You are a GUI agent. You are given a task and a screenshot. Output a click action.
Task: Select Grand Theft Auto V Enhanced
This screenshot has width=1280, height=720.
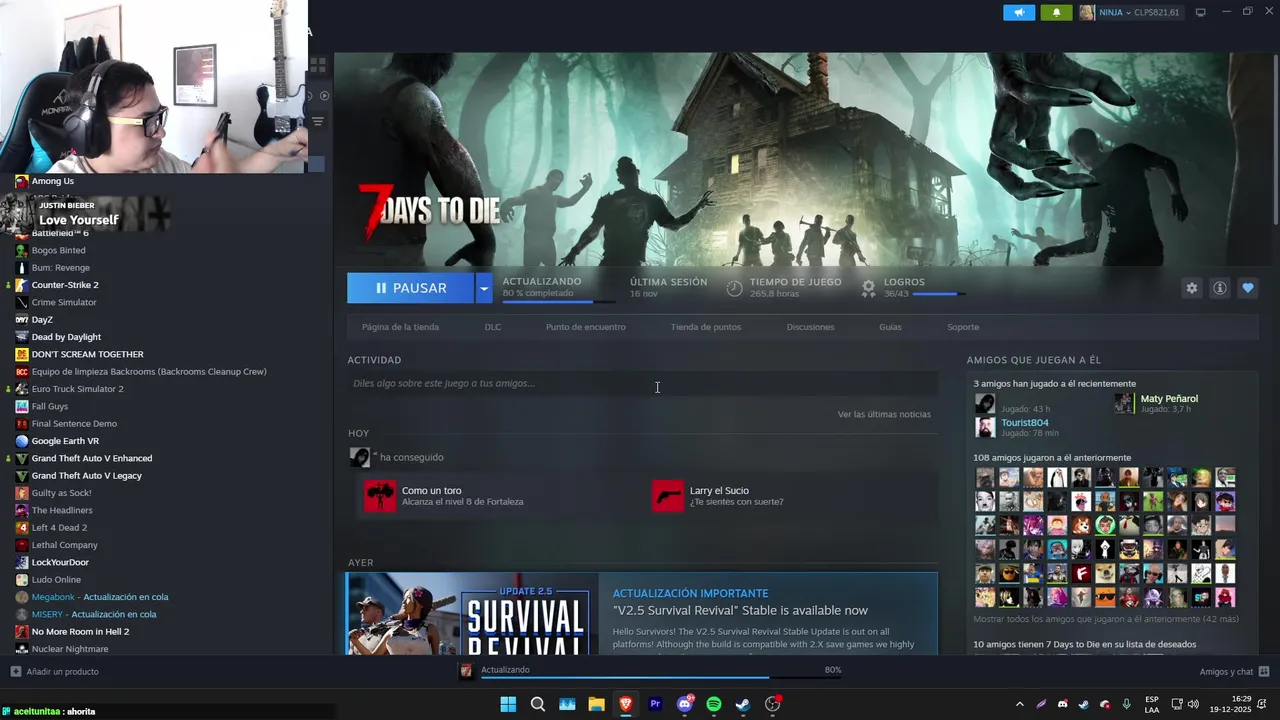point(92,458)
